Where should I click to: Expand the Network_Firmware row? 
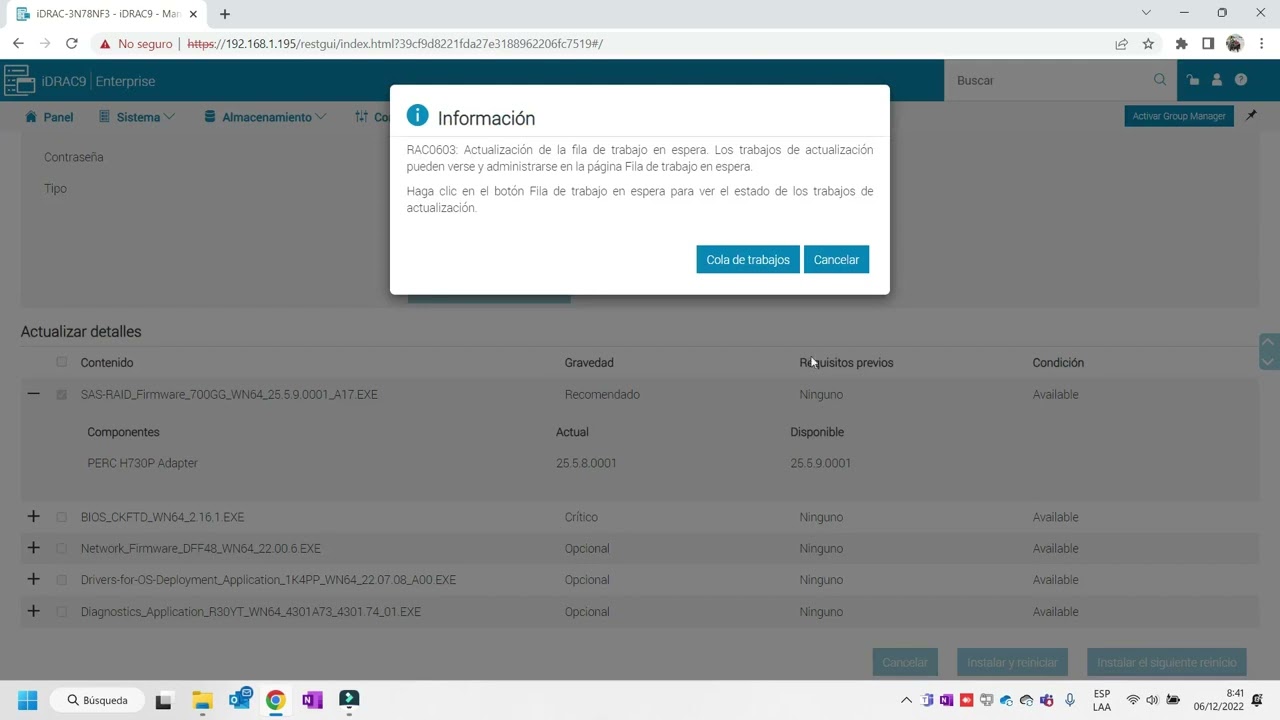point(33,548)
